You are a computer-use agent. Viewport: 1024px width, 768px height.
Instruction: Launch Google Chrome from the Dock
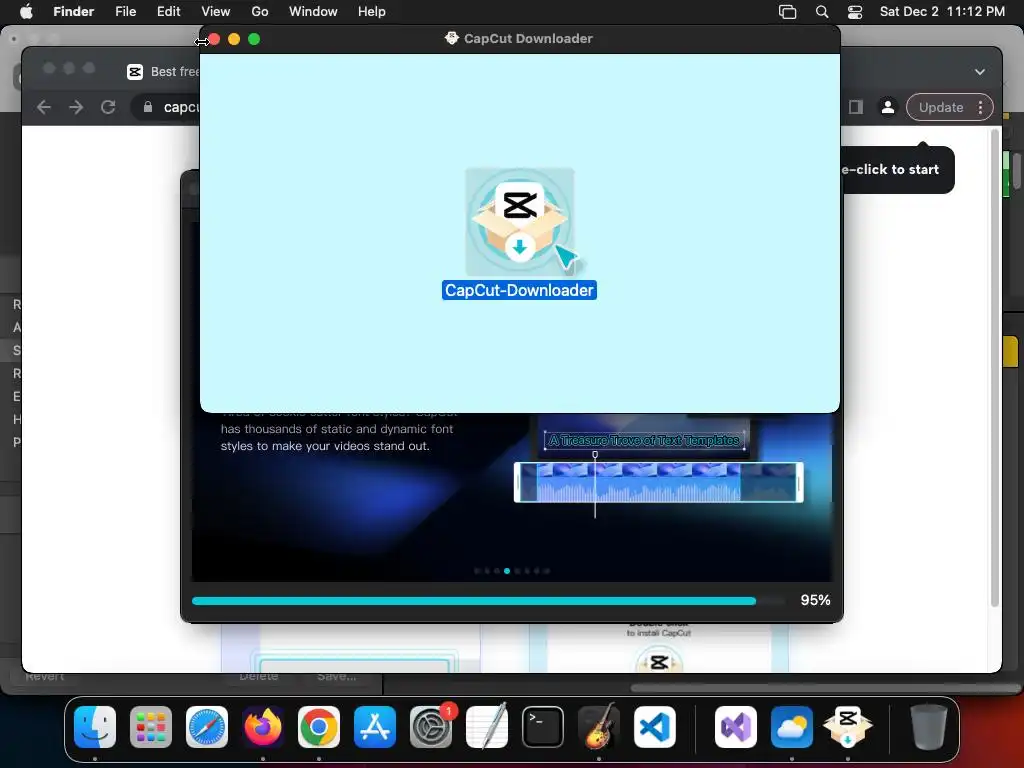(319, 726)
